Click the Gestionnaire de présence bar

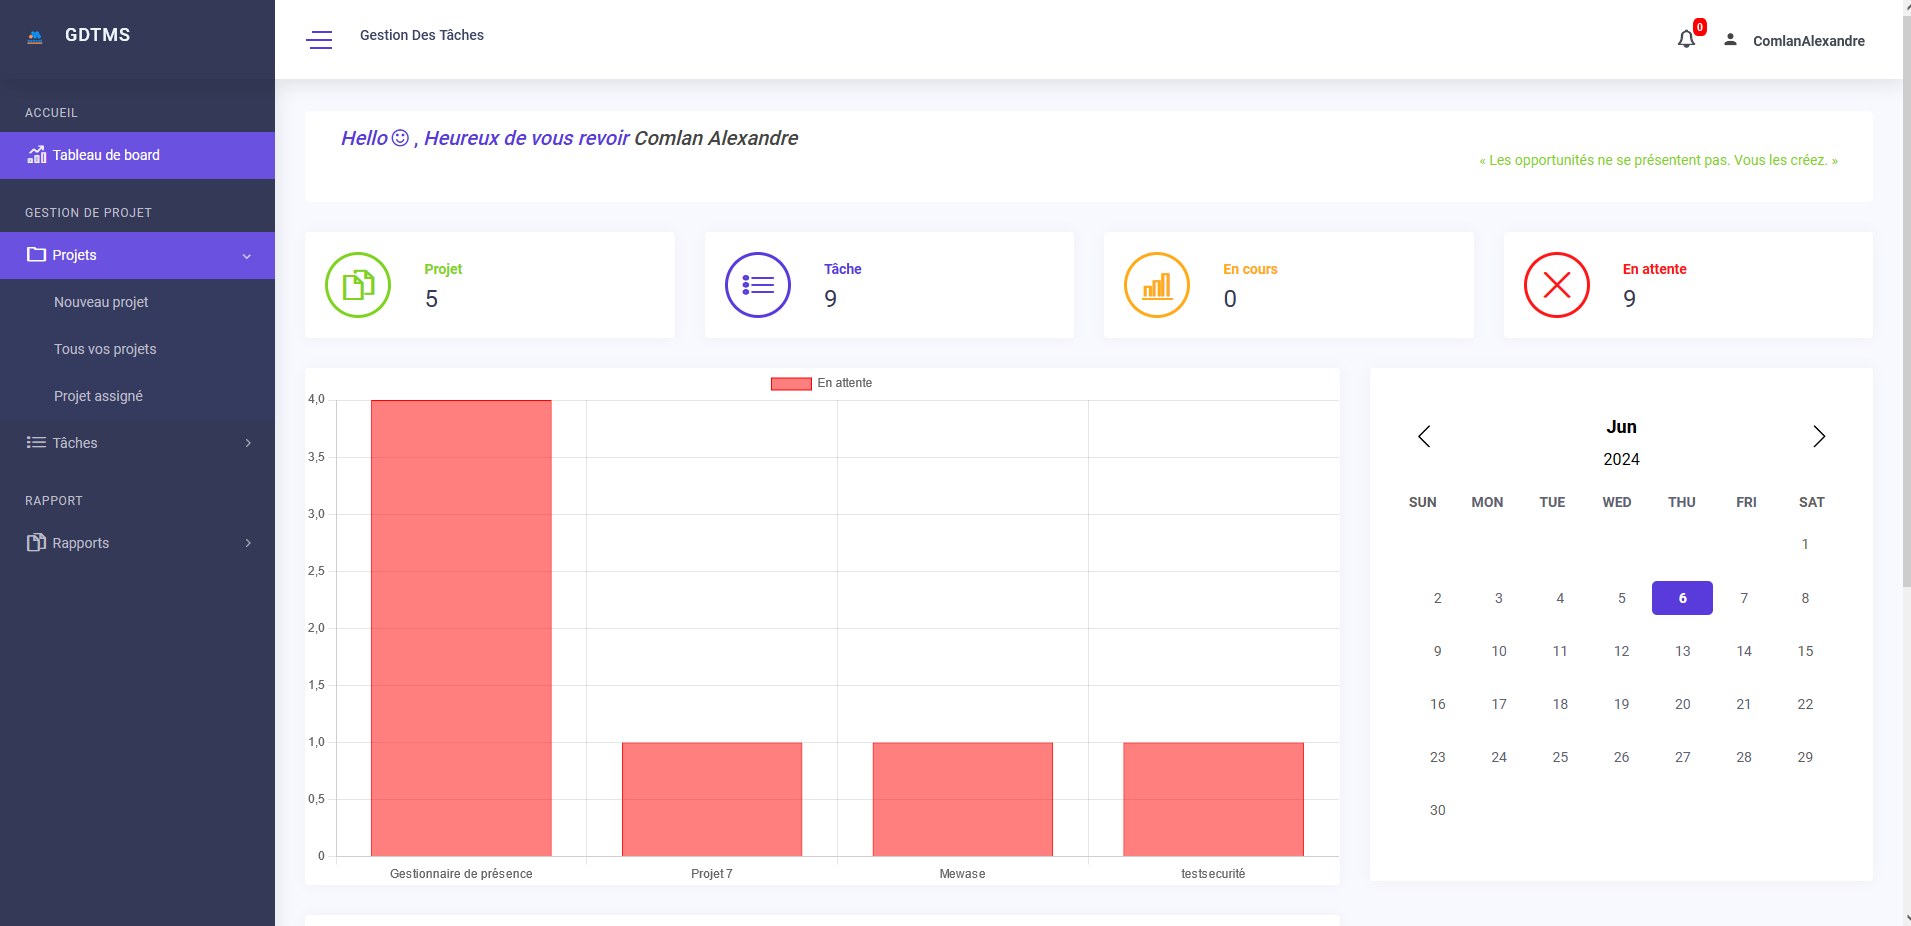pos(461,628)
